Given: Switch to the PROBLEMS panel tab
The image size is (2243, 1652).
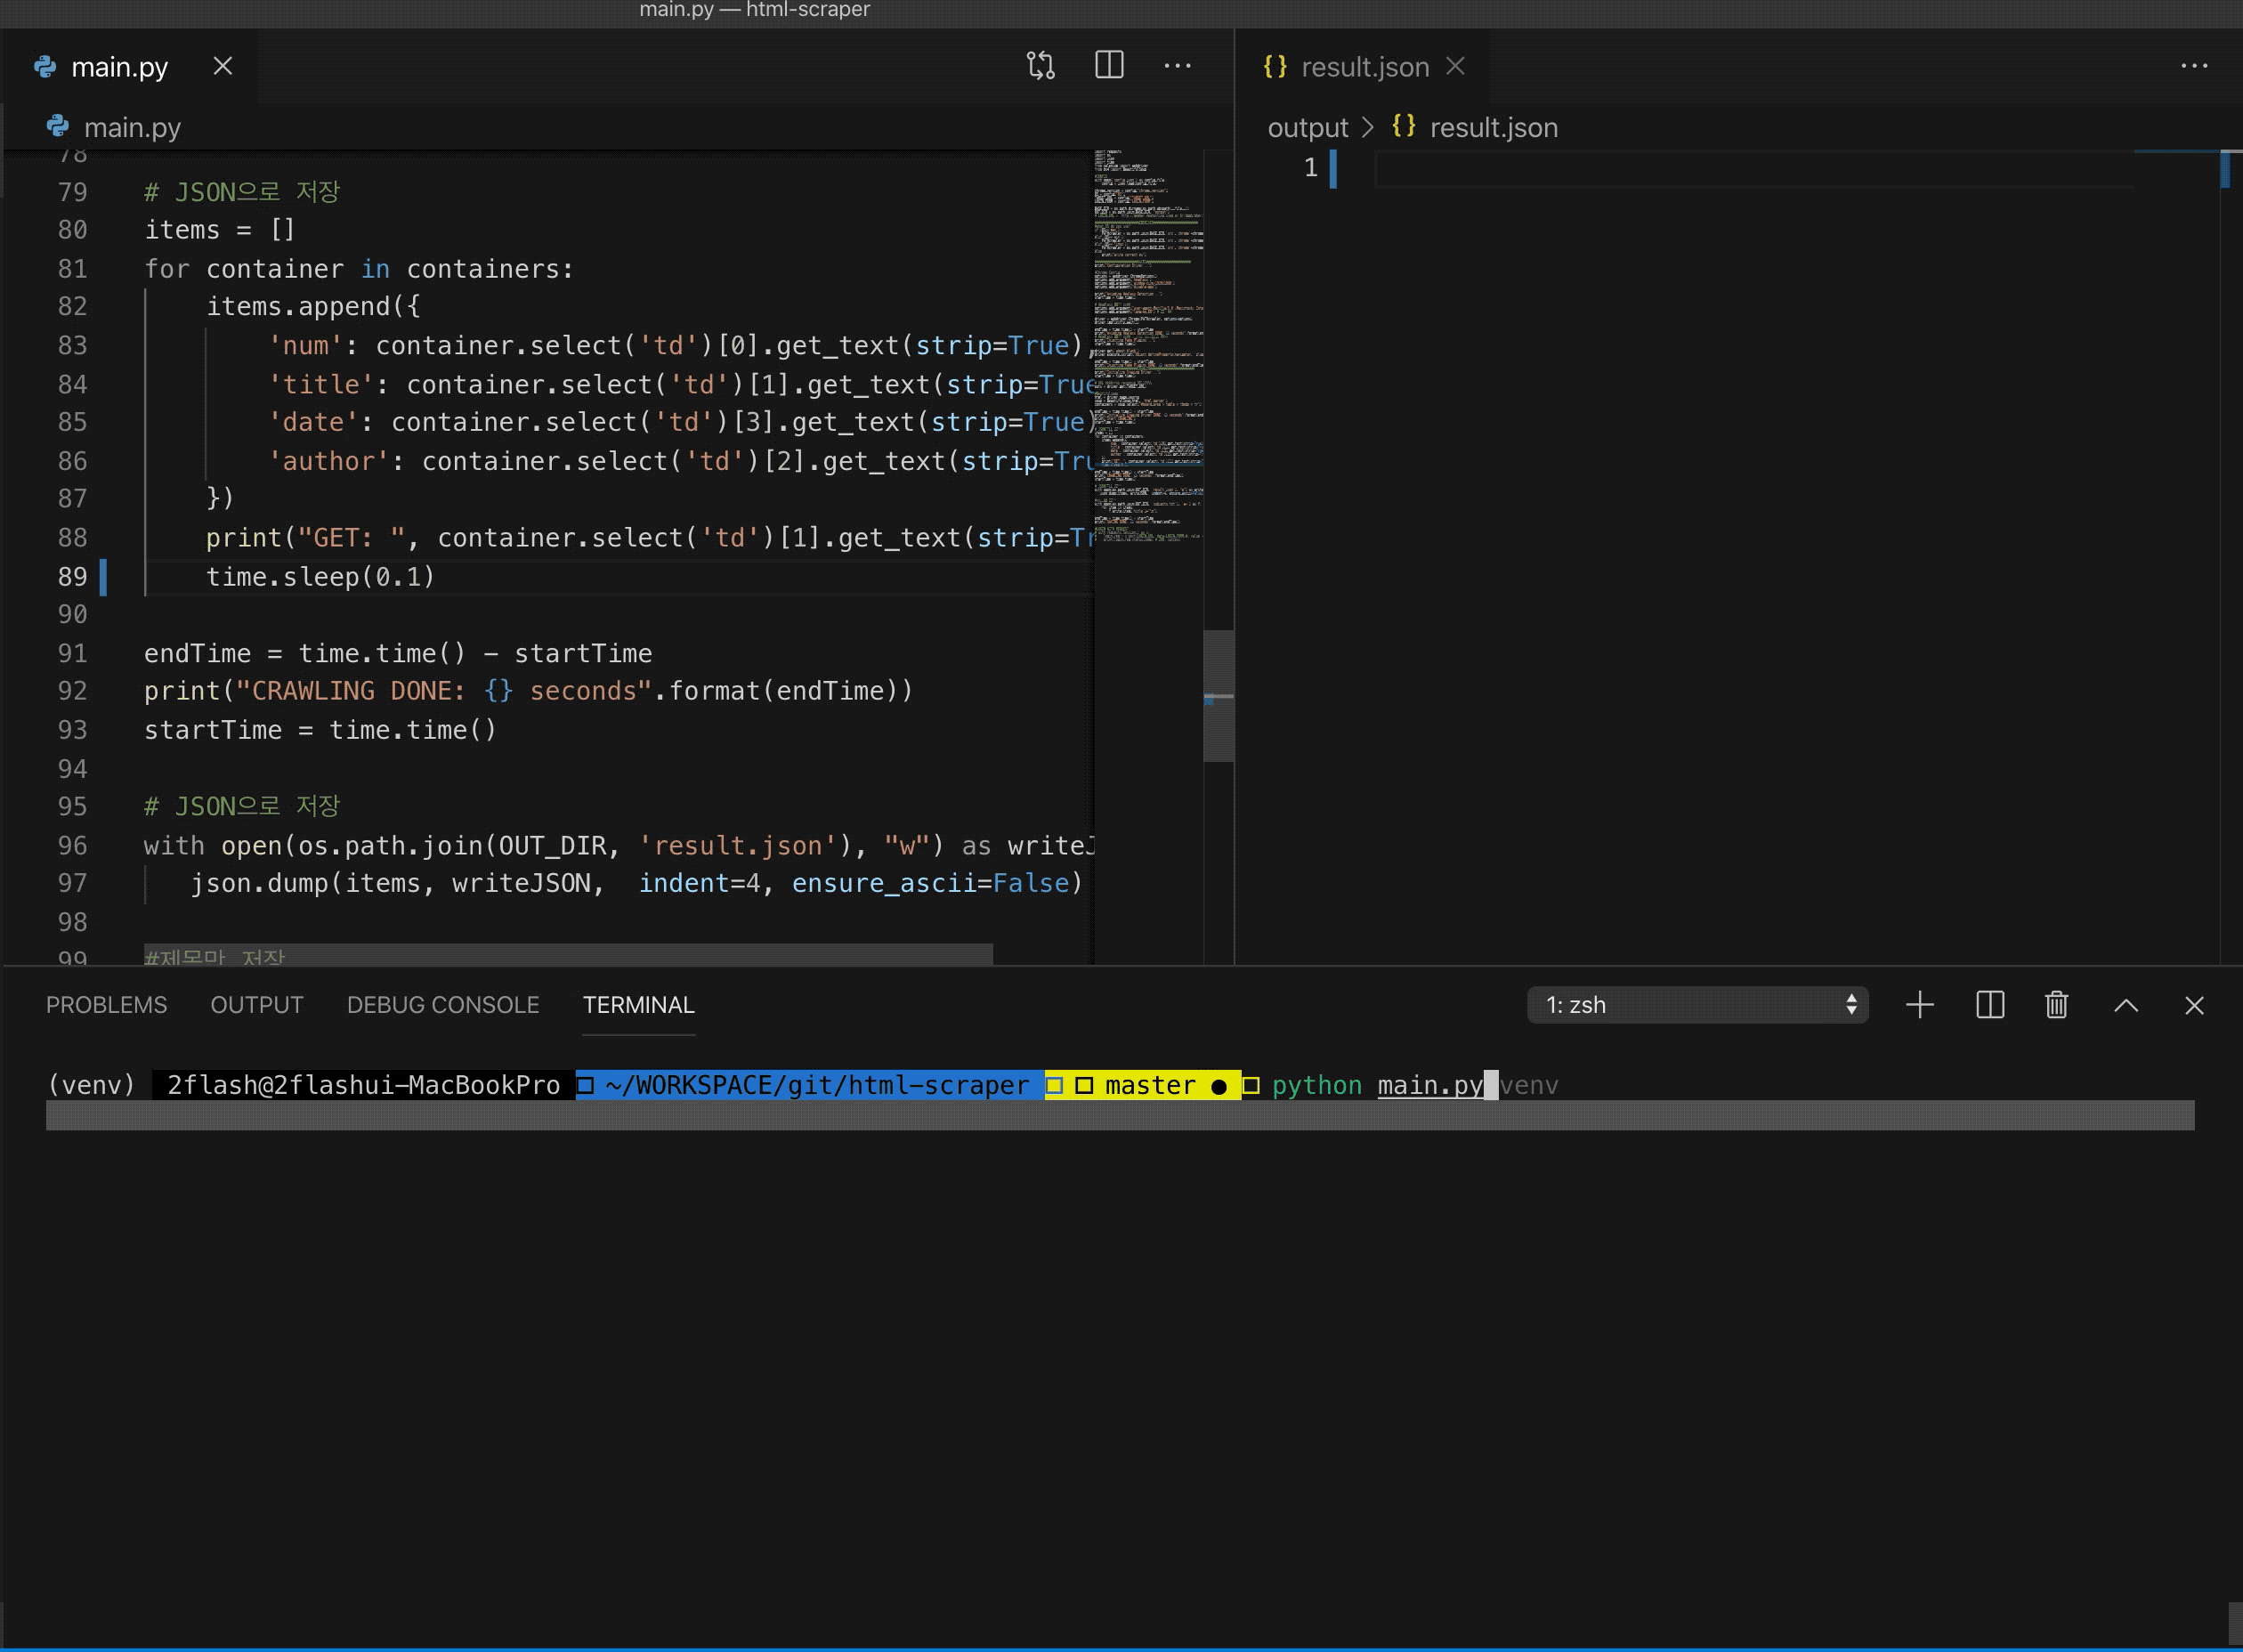Looking at the screenshot, I should point(106,1005).
